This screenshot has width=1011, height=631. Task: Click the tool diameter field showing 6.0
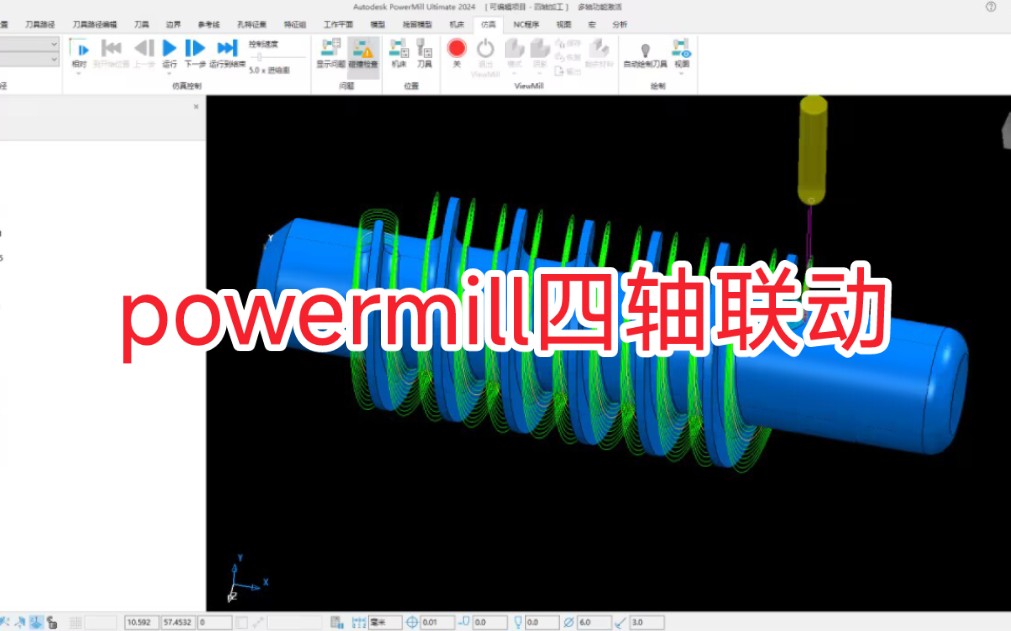click(x=593, y=622)
